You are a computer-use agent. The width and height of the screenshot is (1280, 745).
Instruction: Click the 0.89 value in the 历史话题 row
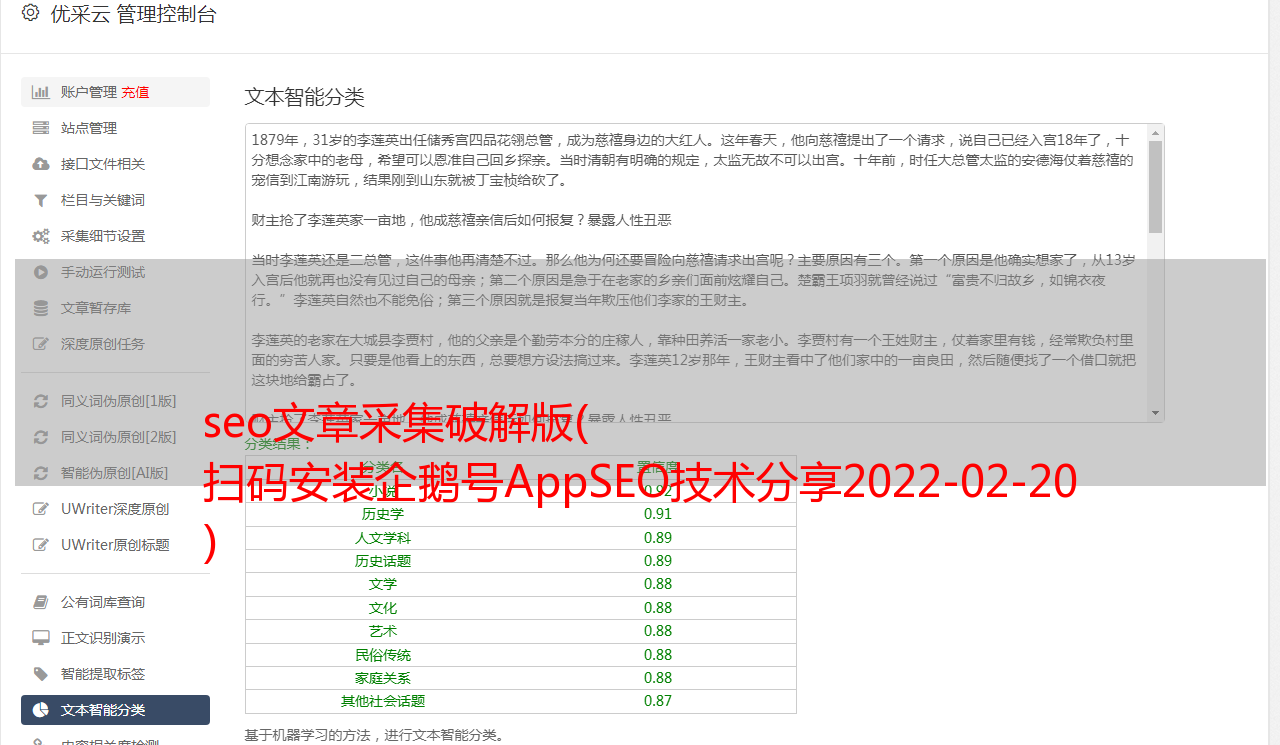point(658,561)
